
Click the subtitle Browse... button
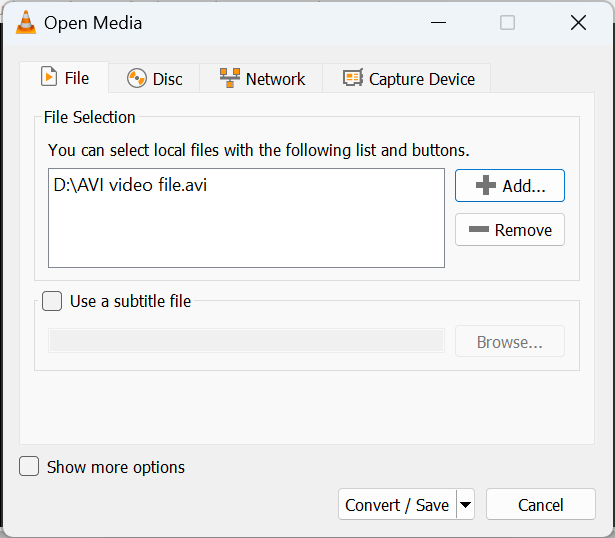(509, 341)
